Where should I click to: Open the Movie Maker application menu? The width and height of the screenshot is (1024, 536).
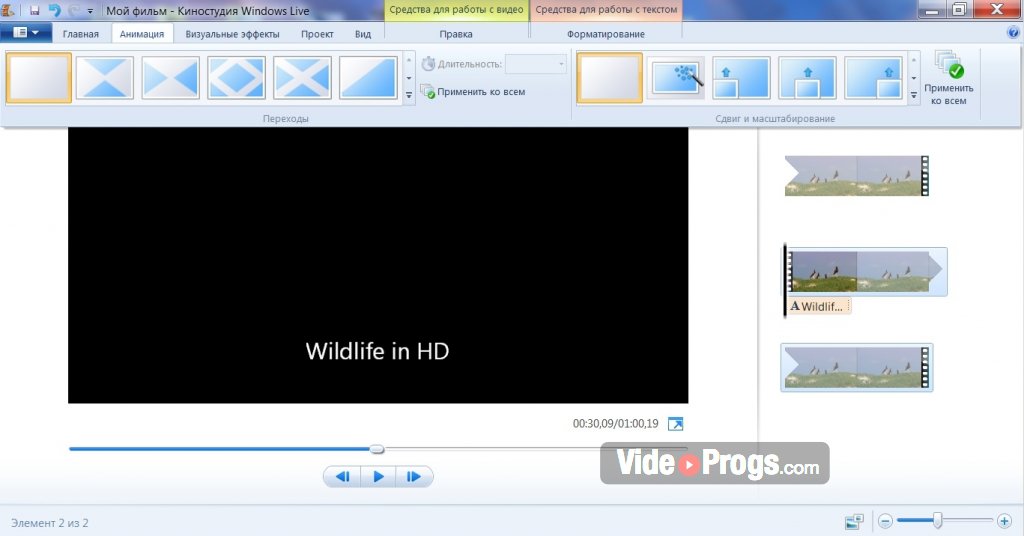(x=25, y=33)
